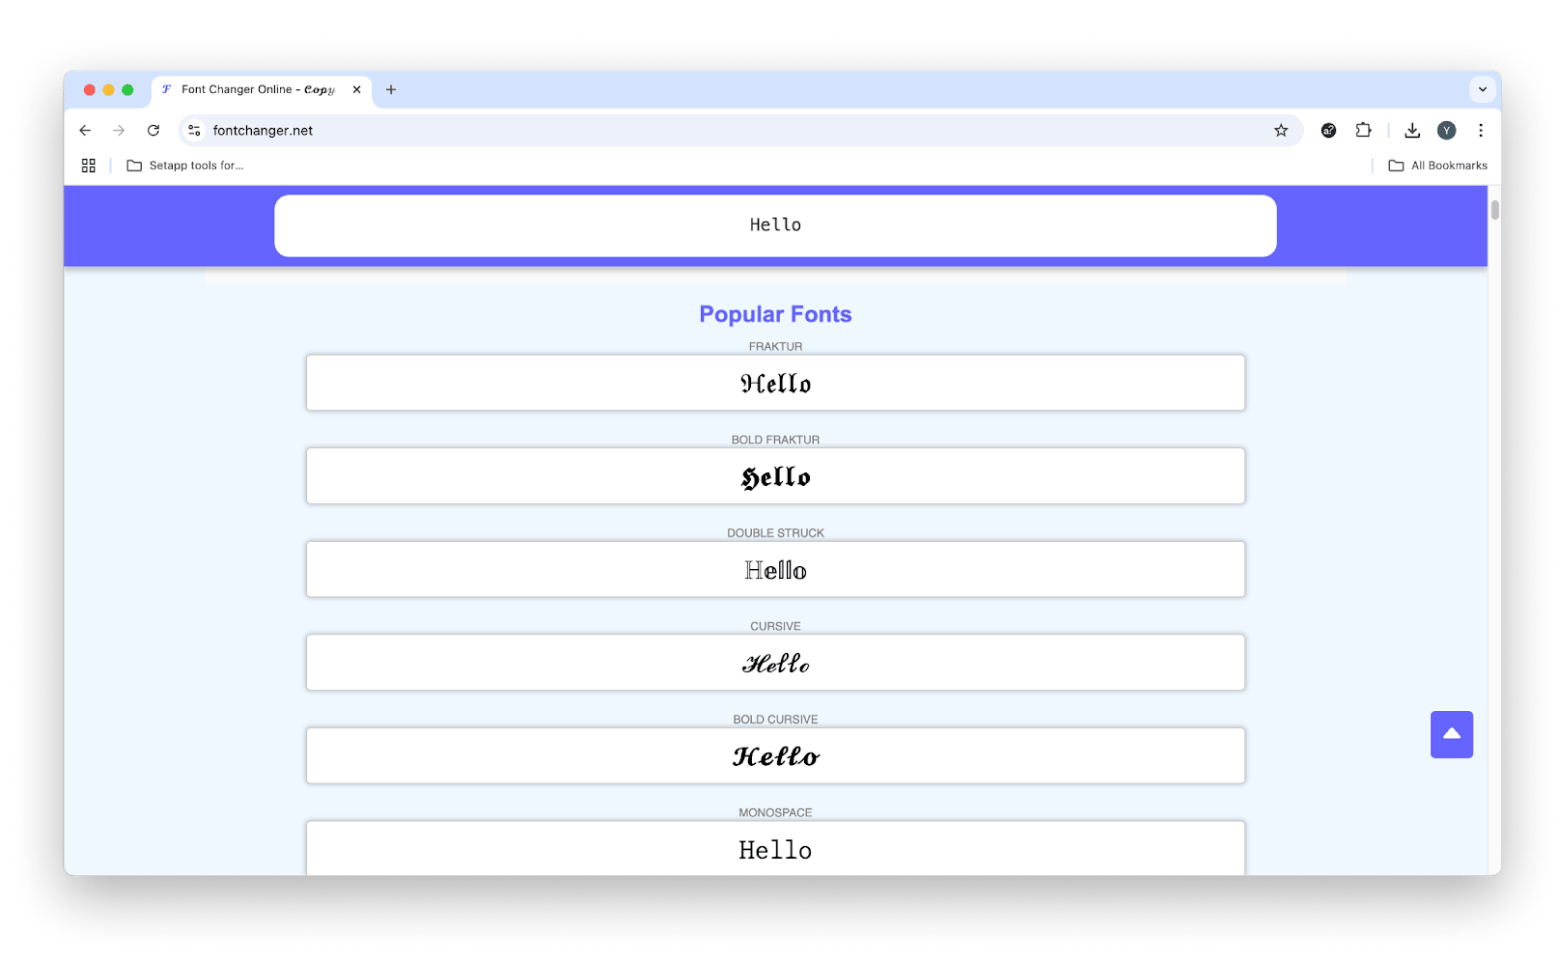Open a new tab with plus button

[391, 89]
